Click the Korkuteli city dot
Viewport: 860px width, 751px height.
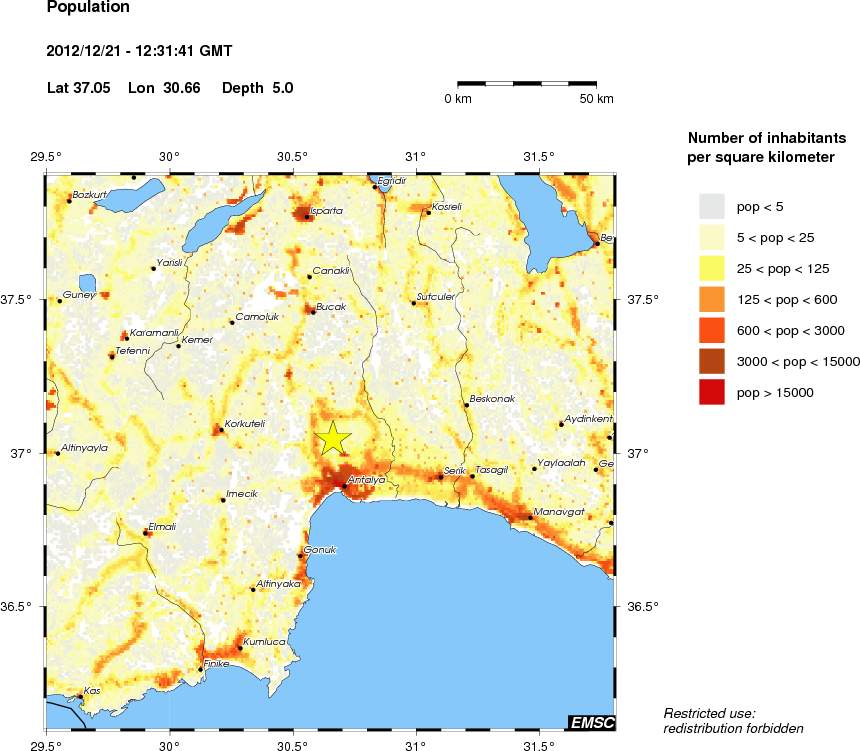point(221,430)
